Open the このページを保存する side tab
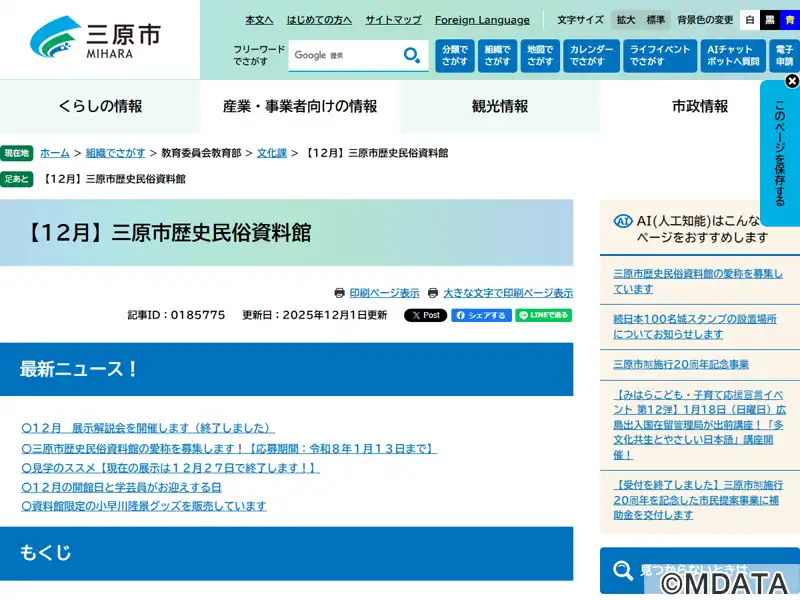This screenshot has width=800, height=600. [780, 155]
